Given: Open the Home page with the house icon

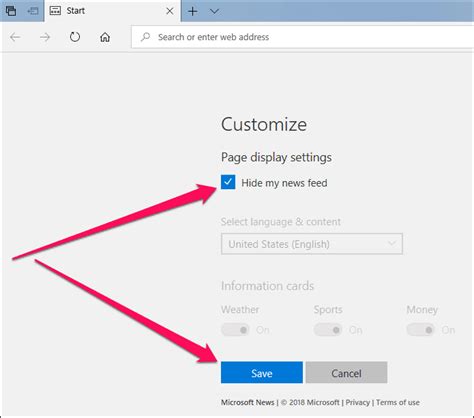Looking at the screenshot, I should pyautogui.click(x=105, y=37).
